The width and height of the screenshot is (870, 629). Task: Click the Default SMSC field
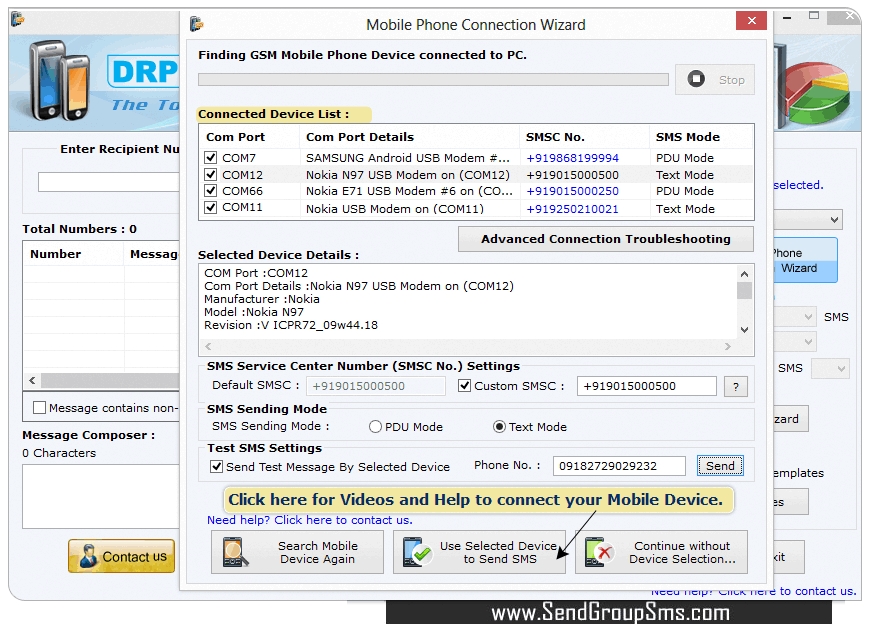point(376,386)
